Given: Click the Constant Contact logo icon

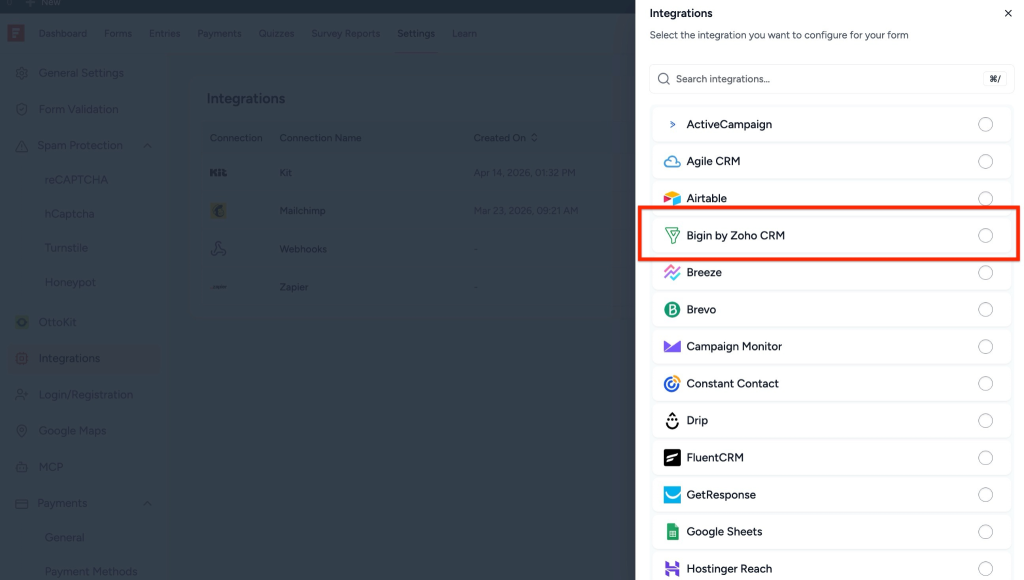Looking at the screenshot, I should (x=672, y=383).
